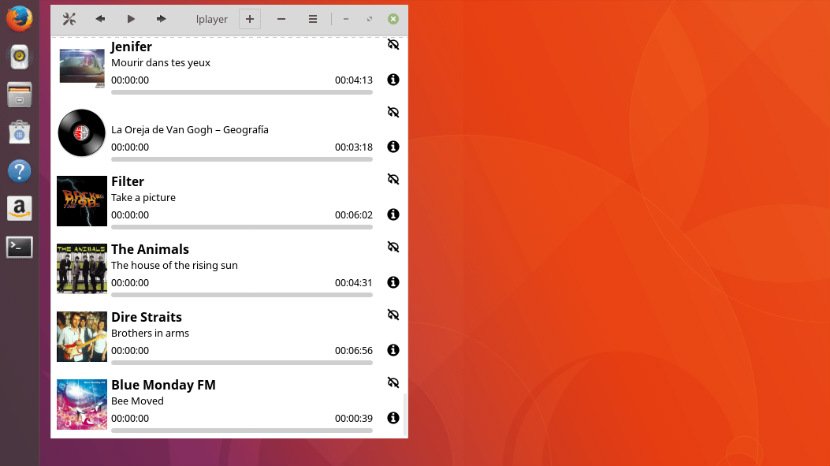
Task: Click the Bee Moved song title
Action: [x=137, y=401]
